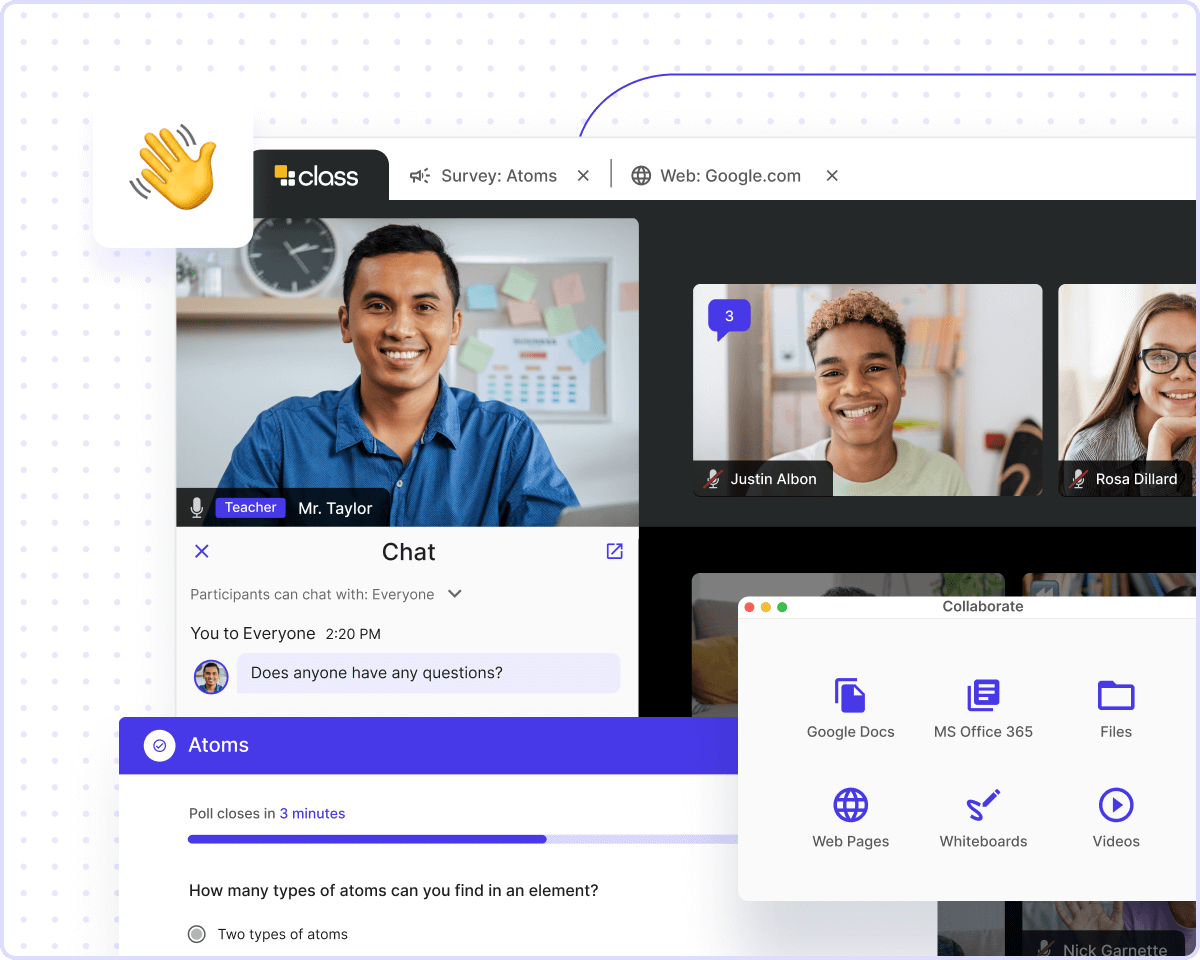Screen dimensions: 1200x960
Task: Unmute Justin Albon's microphone
Action: [713, 479]
